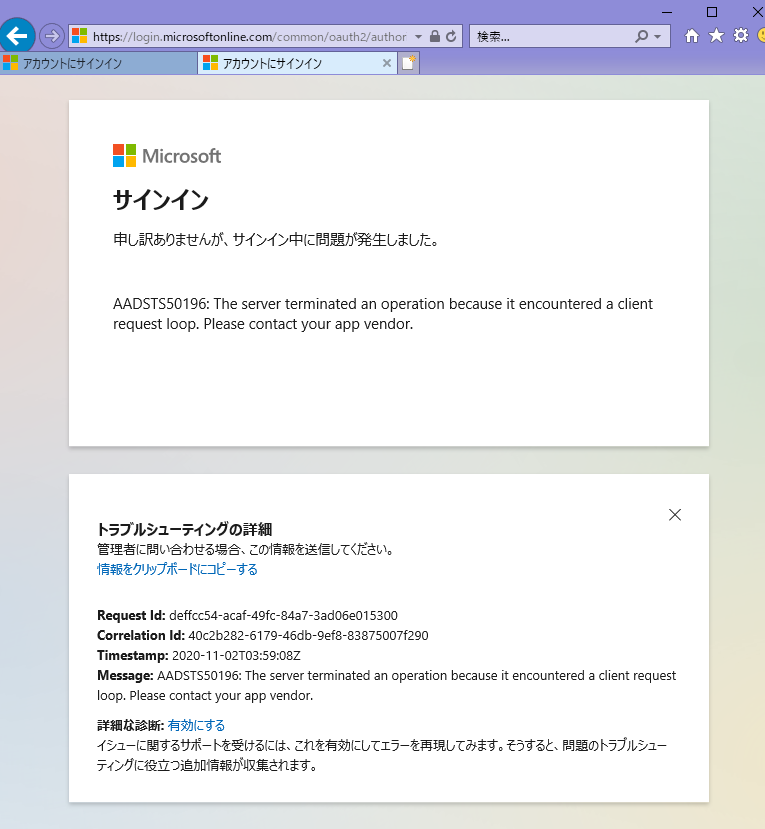Viewport: 765px width, 829px height.
Task: Switch to first アカウントにサインイン tab
Action: coord(98,63)
